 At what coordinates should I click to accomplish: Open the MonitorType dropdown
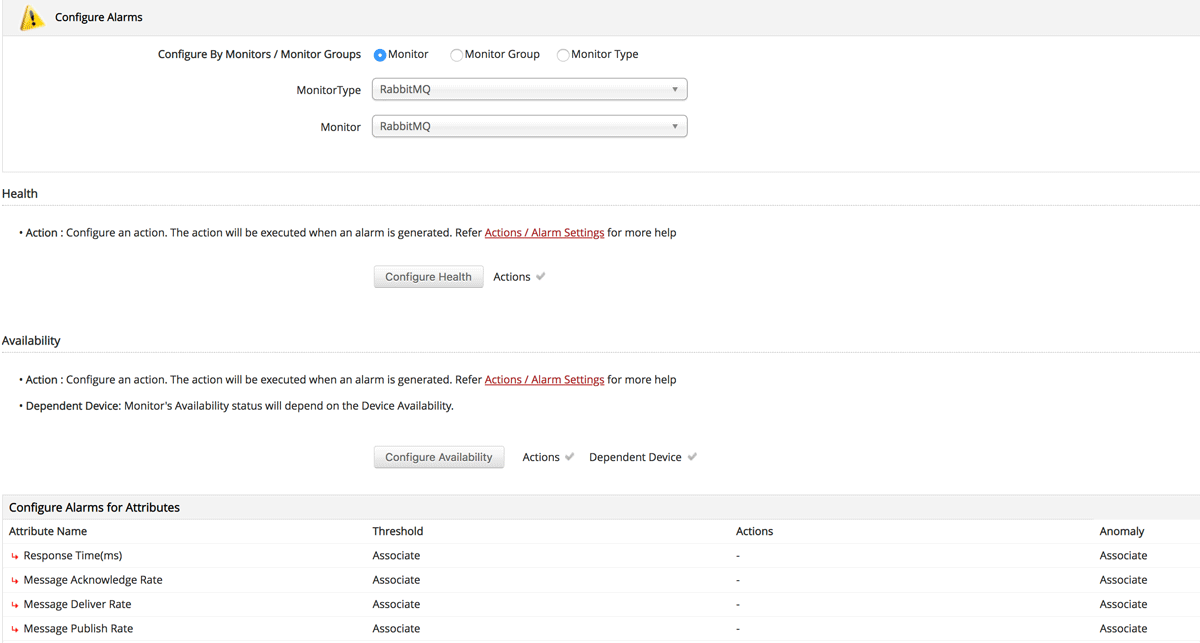tap(529, 90)
